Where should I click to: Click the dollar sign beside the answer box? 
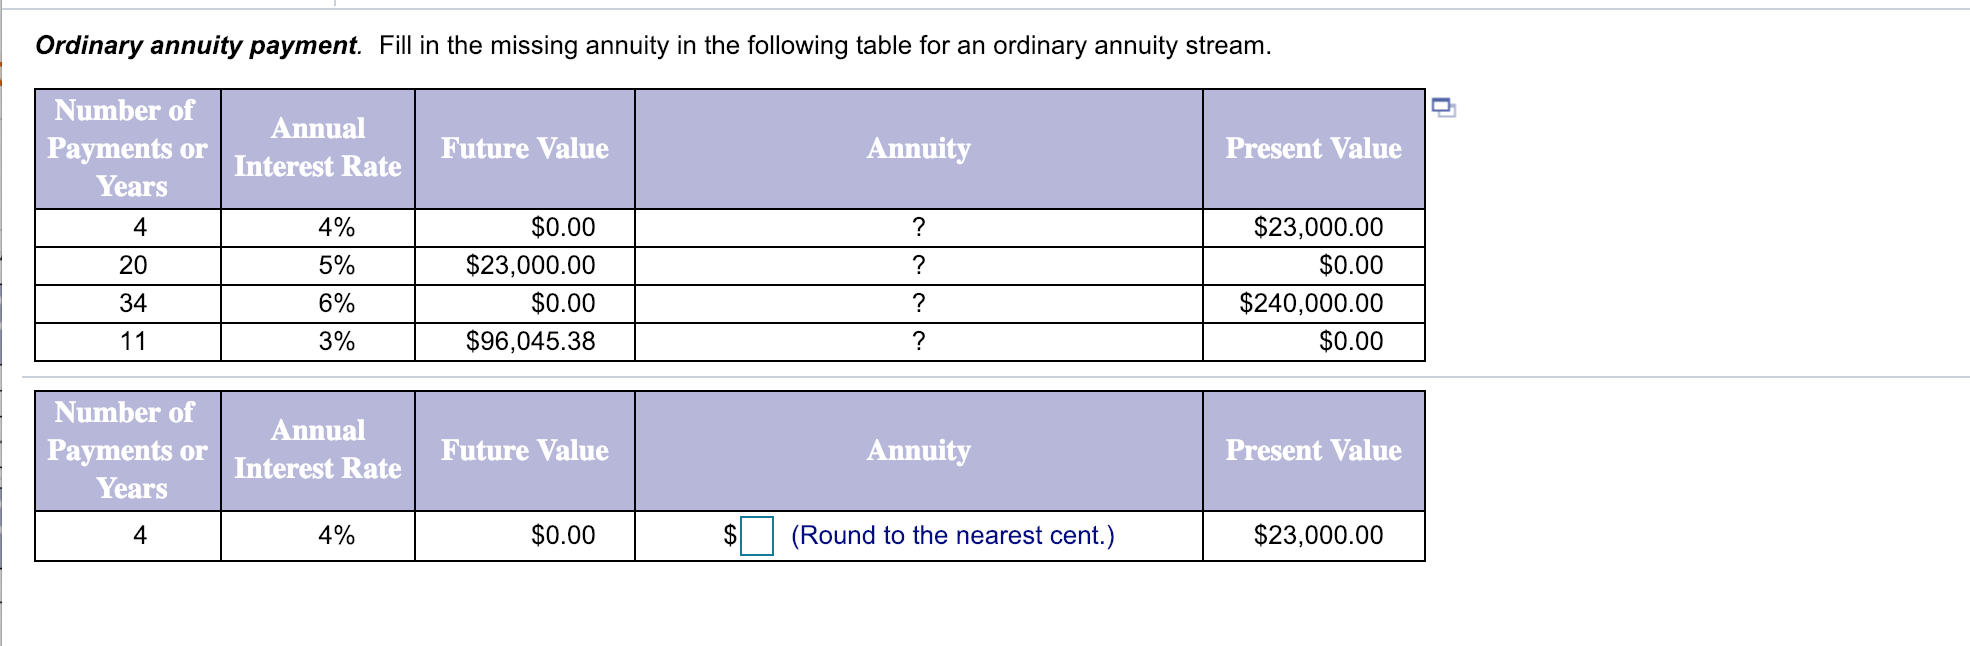(728, 535)
